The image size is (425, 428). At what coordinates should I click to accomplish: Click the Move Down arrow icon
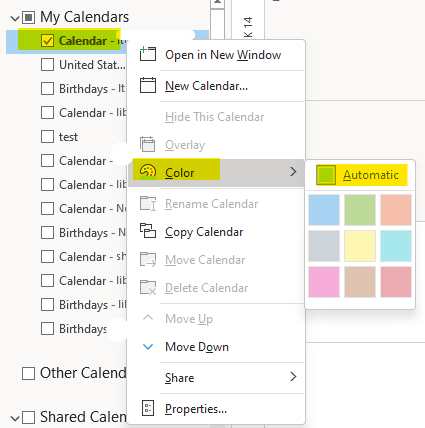click(x=148, y=347)
